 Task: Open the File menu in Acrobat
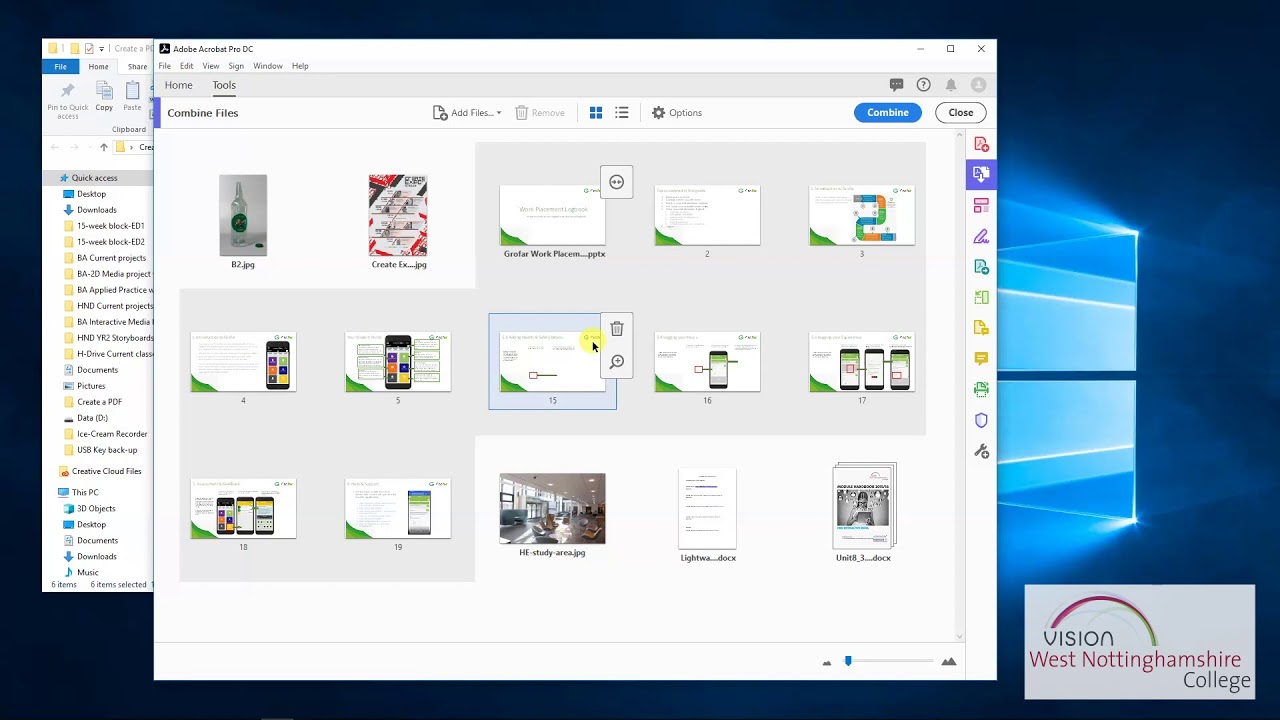pyautogui.click(x=165, y=66)
